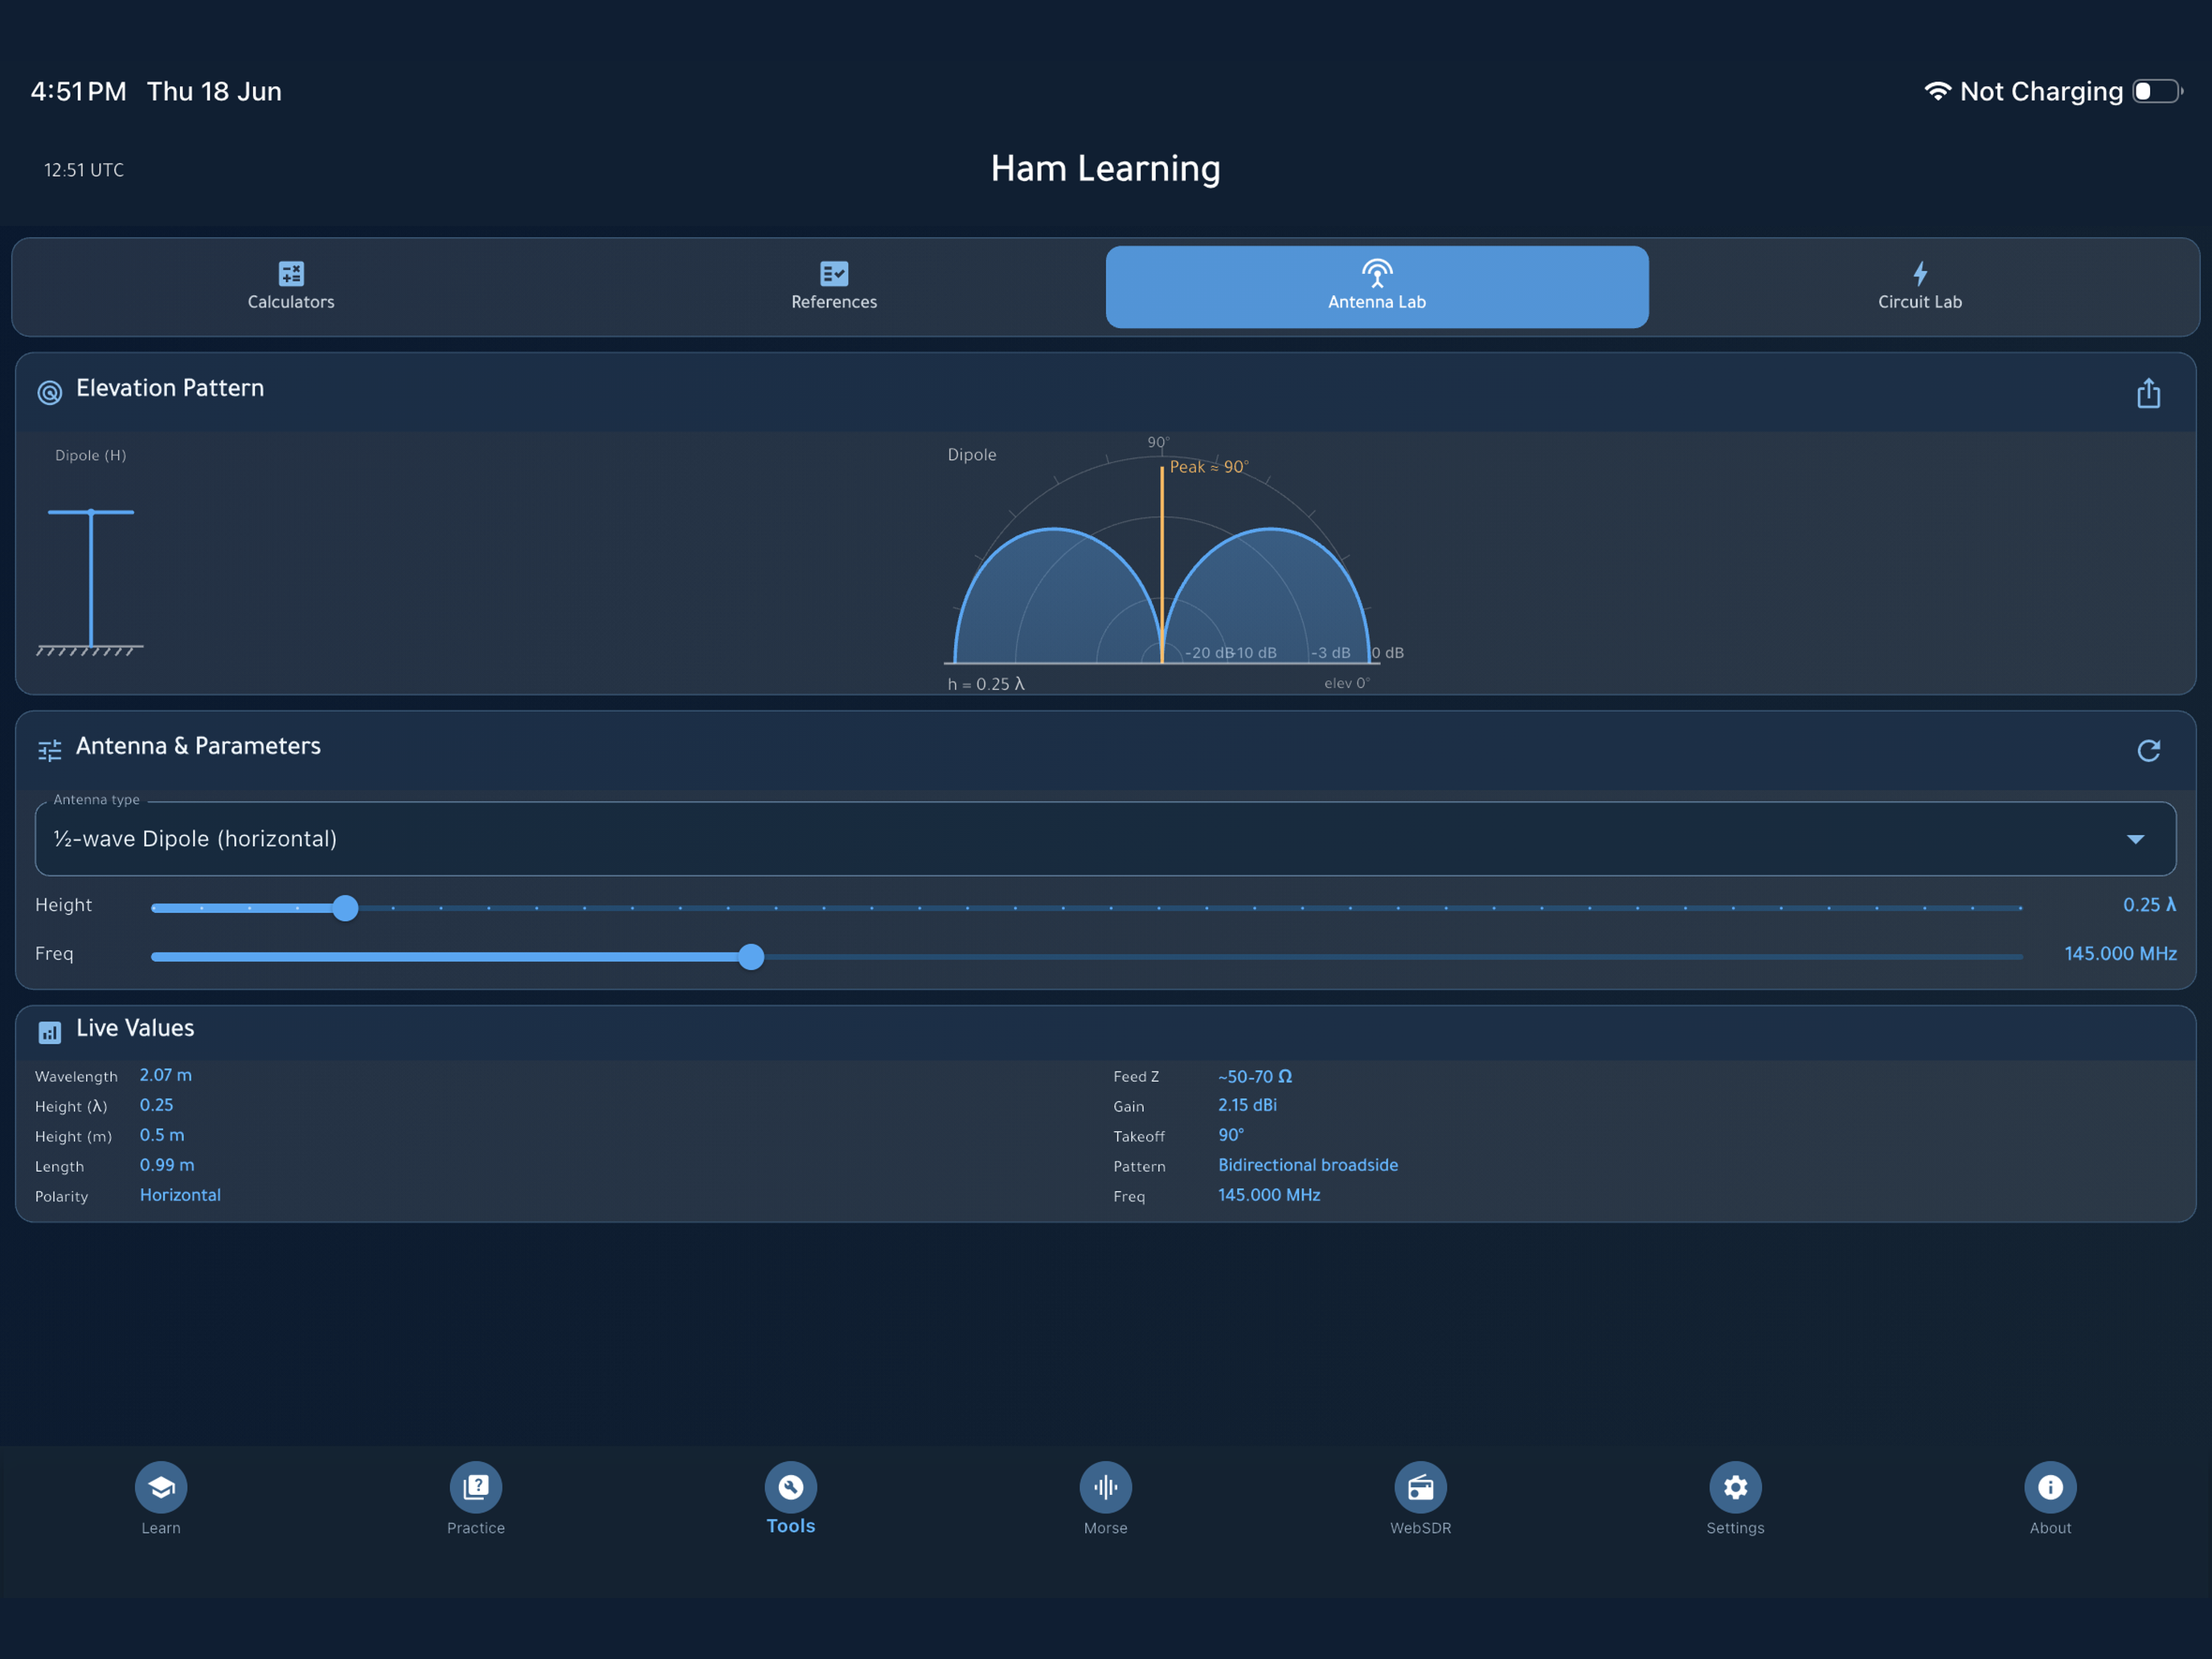
Task: Click the Antenna & Parameters sliders icon
Action: (49, 750)
